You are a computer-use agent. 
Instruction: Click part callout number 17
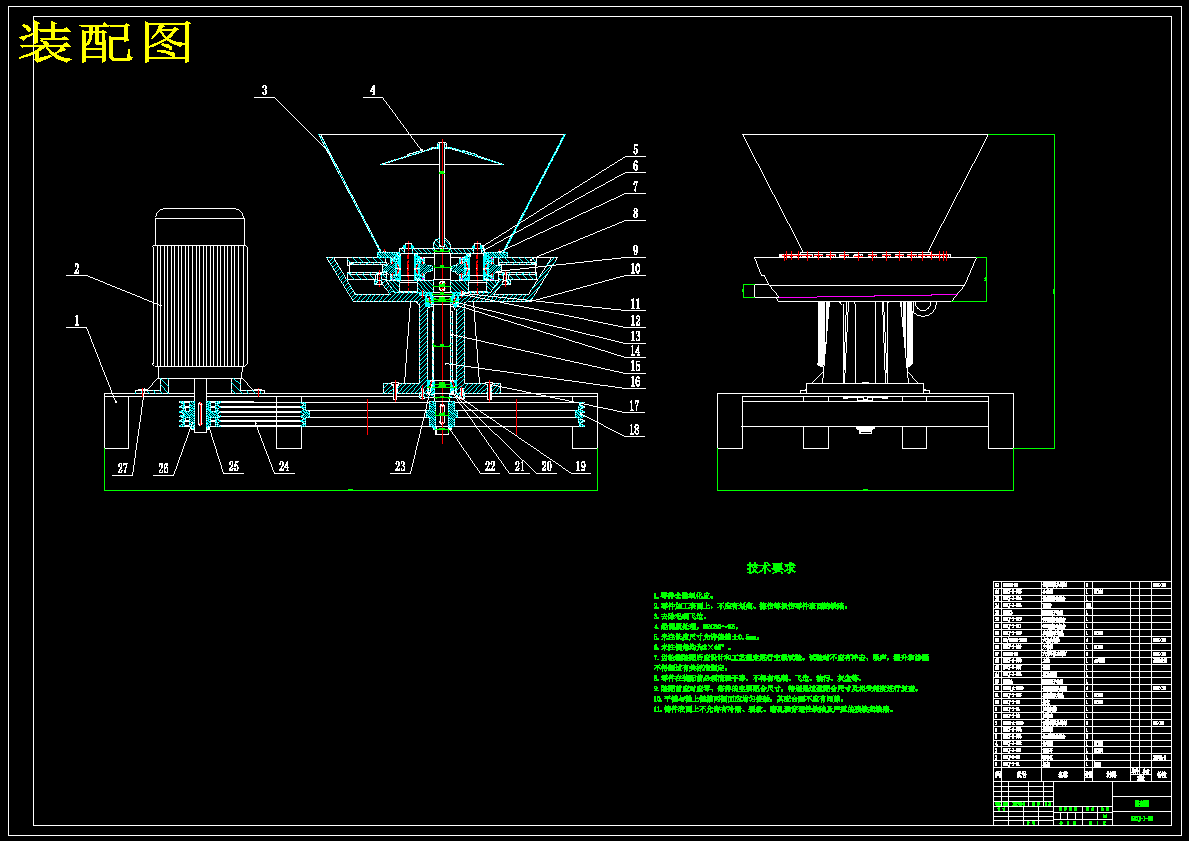pos(635,406)
